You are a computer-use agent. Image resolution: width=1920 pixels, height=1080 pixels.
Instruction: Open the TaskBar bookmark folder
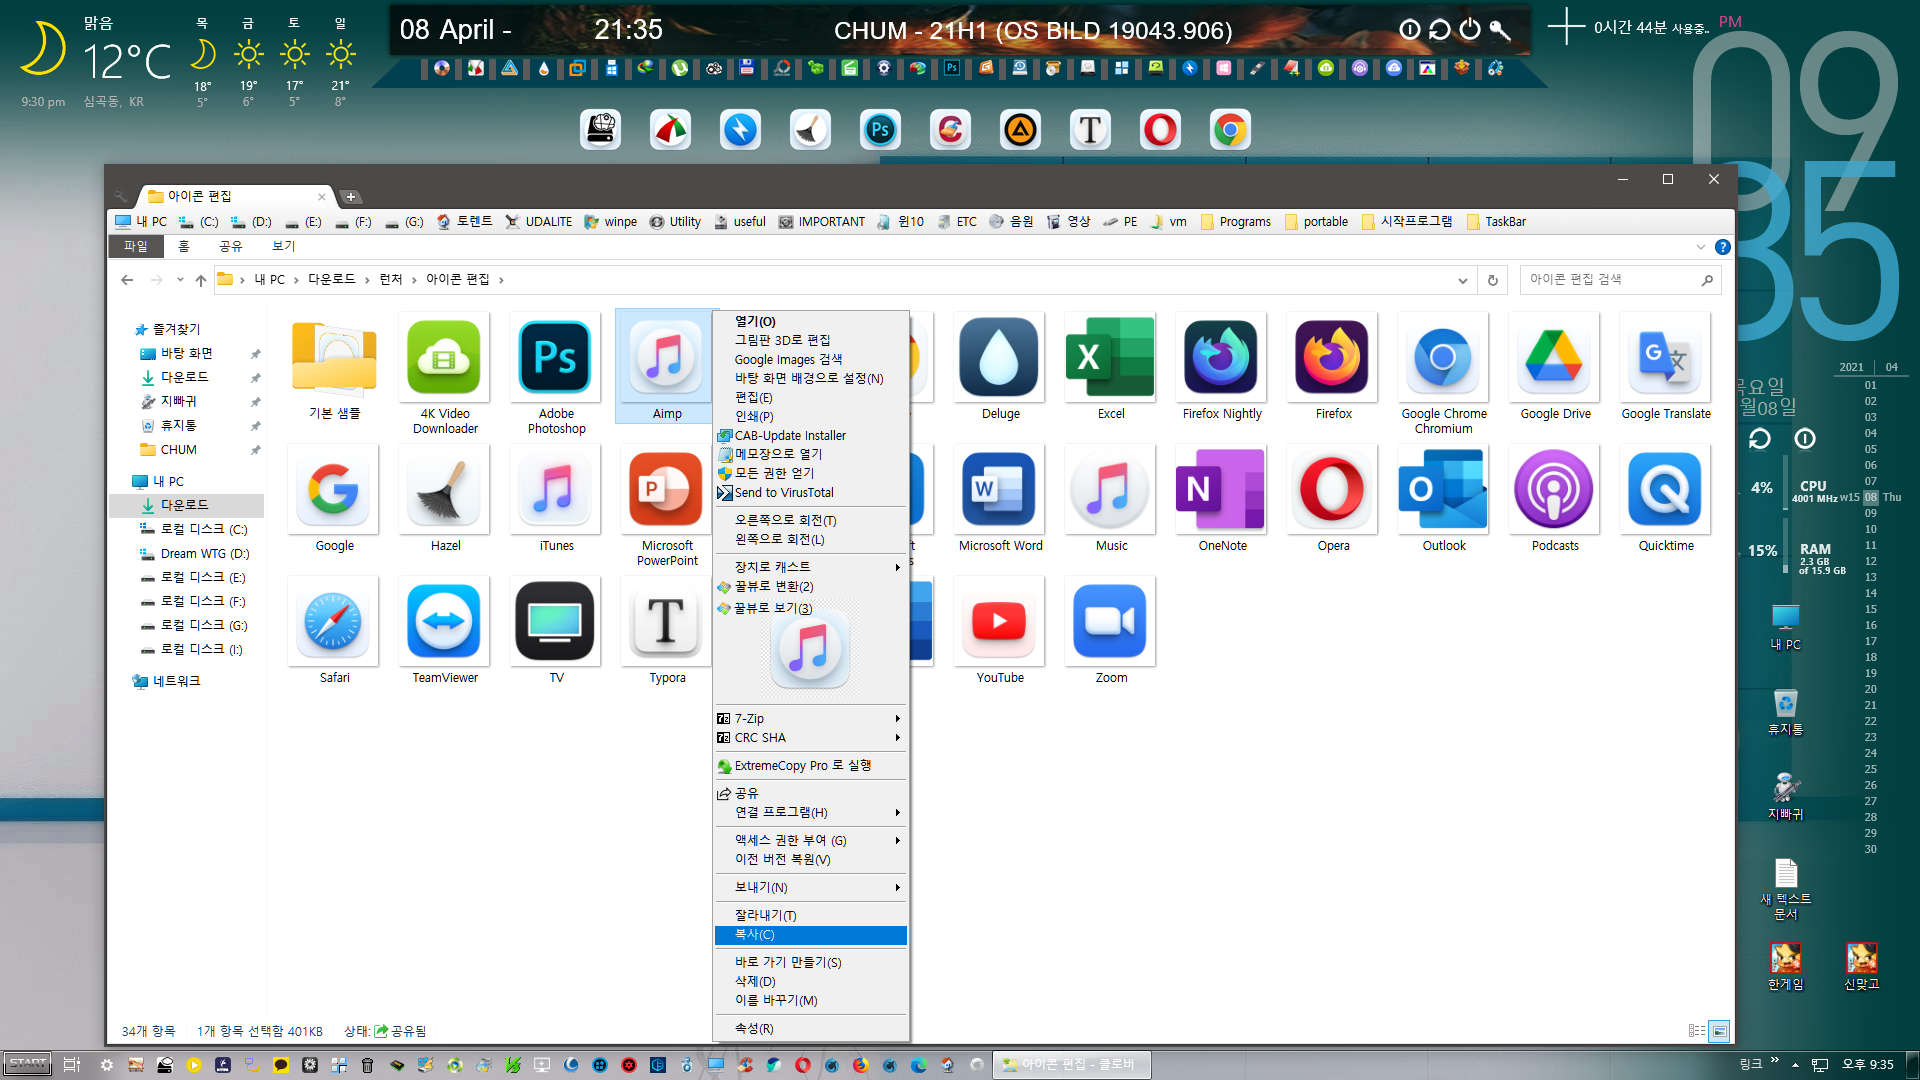click(x=1496, y=222)
